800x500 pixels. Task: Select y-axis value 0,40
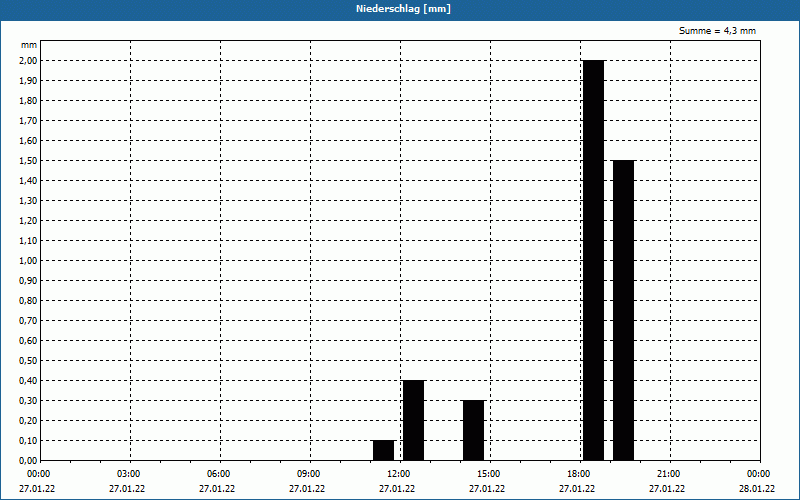(x=28, y=381)
